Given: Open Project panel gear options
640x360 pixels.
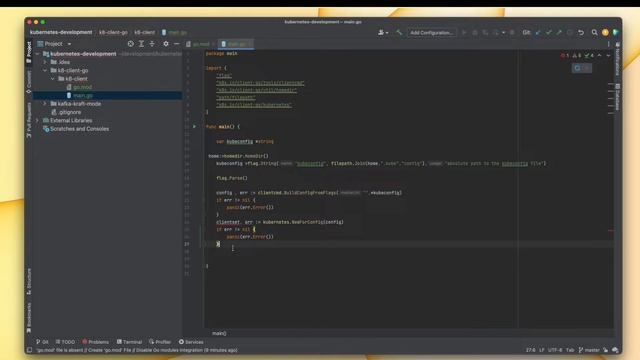Looking at the screenshot, I should coord(166,44).
